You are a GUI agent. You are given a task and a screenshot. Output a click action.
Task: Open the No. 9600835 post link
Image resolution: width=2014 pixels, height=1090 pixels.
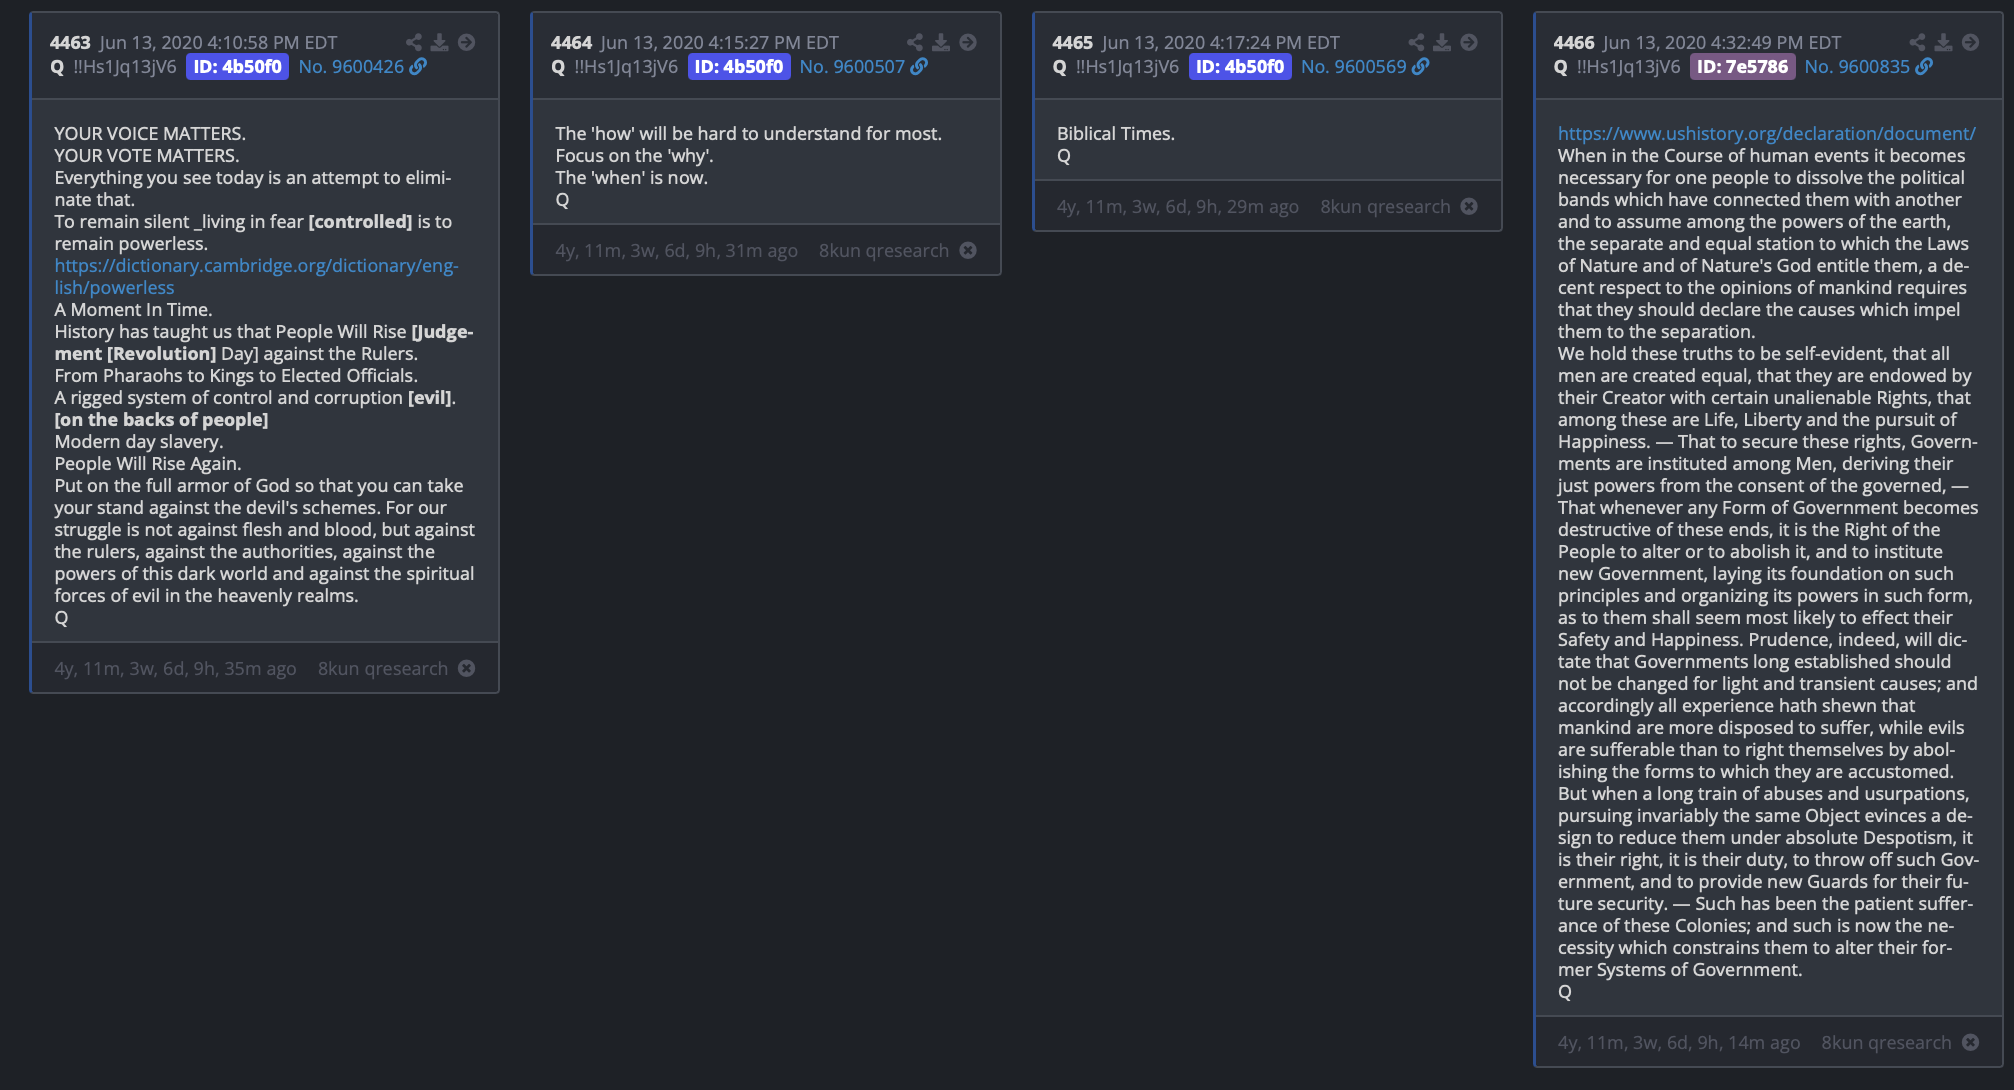pos(1857,67)
